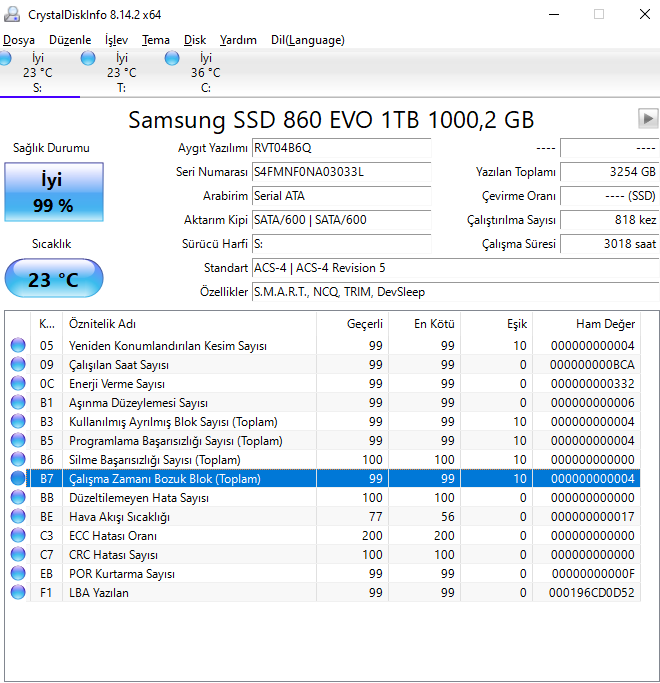Select row Çalışma Zamanı Bozuk Blok
This screenshot has width=660, height=683.
point(335,478)
